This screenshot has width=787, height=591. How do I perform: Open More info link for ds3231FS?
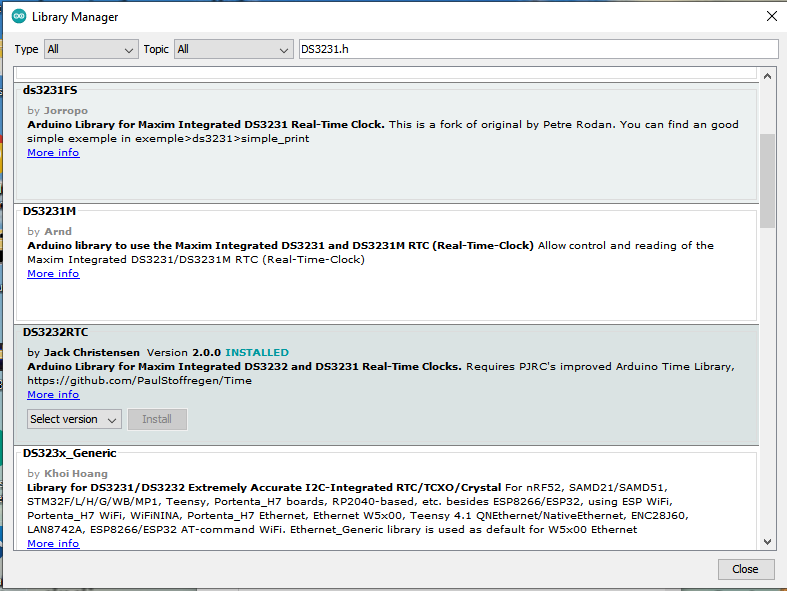point(53,153)
